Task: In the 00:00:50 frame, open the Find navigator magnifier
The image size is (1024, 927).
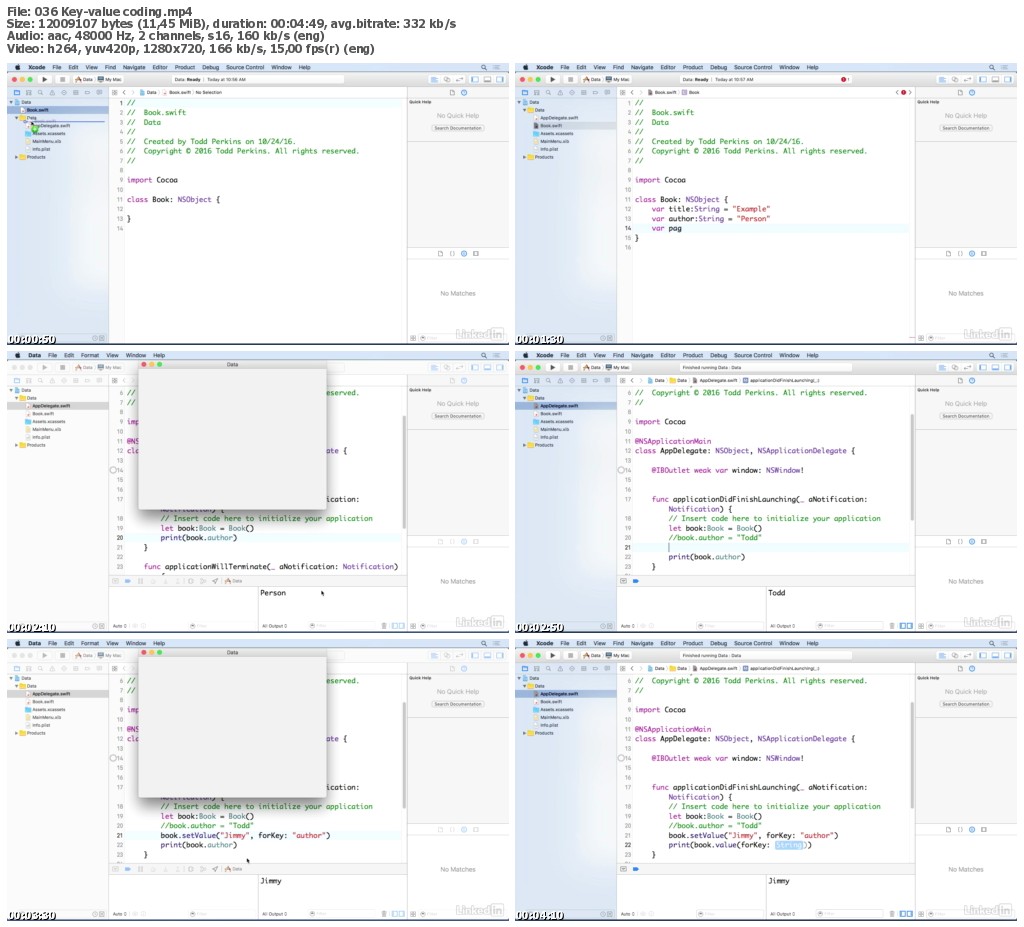Action: 40,93
